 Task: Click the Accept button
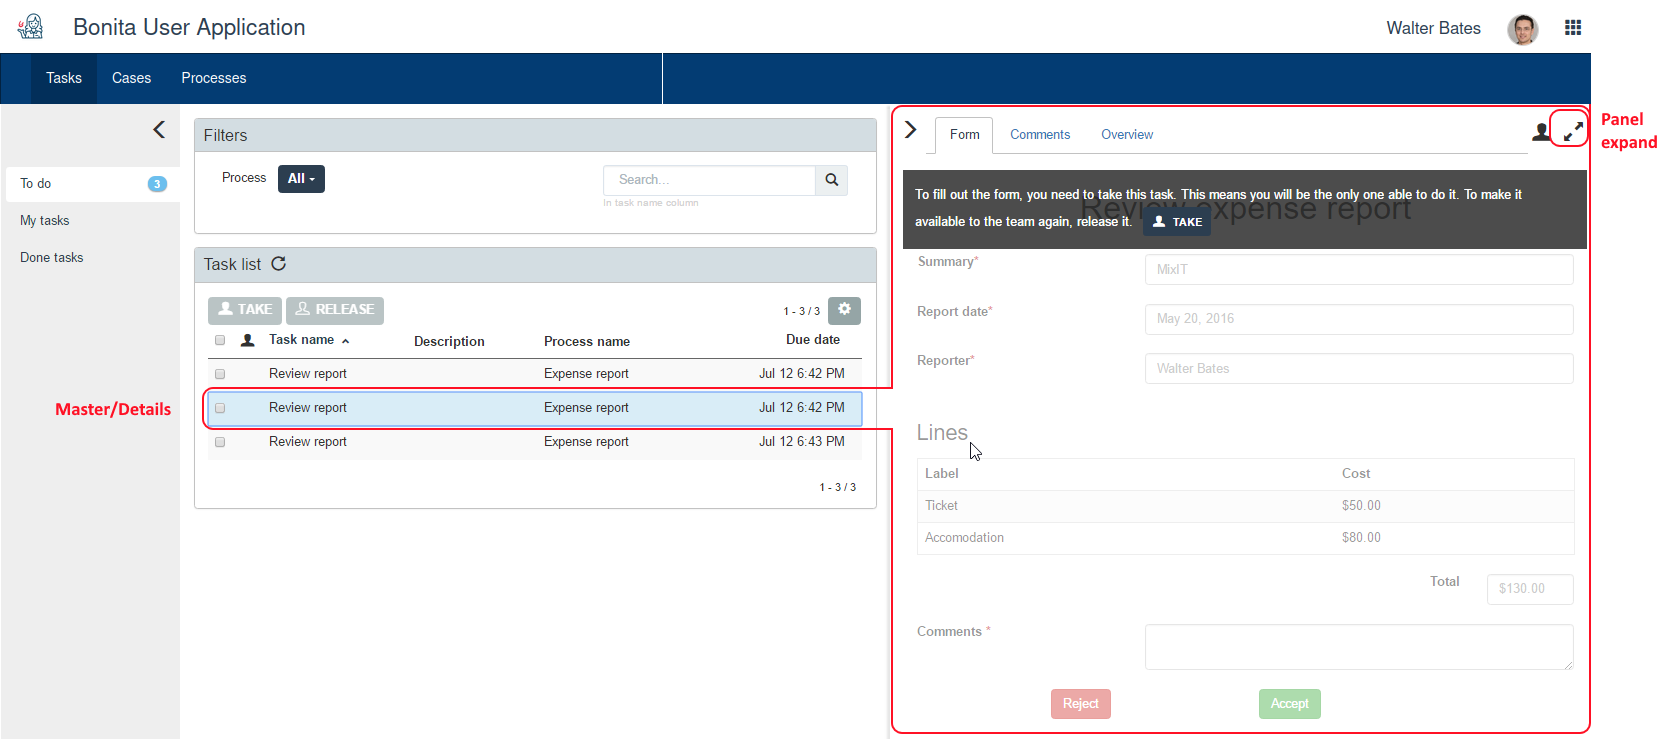[1289, 704]
